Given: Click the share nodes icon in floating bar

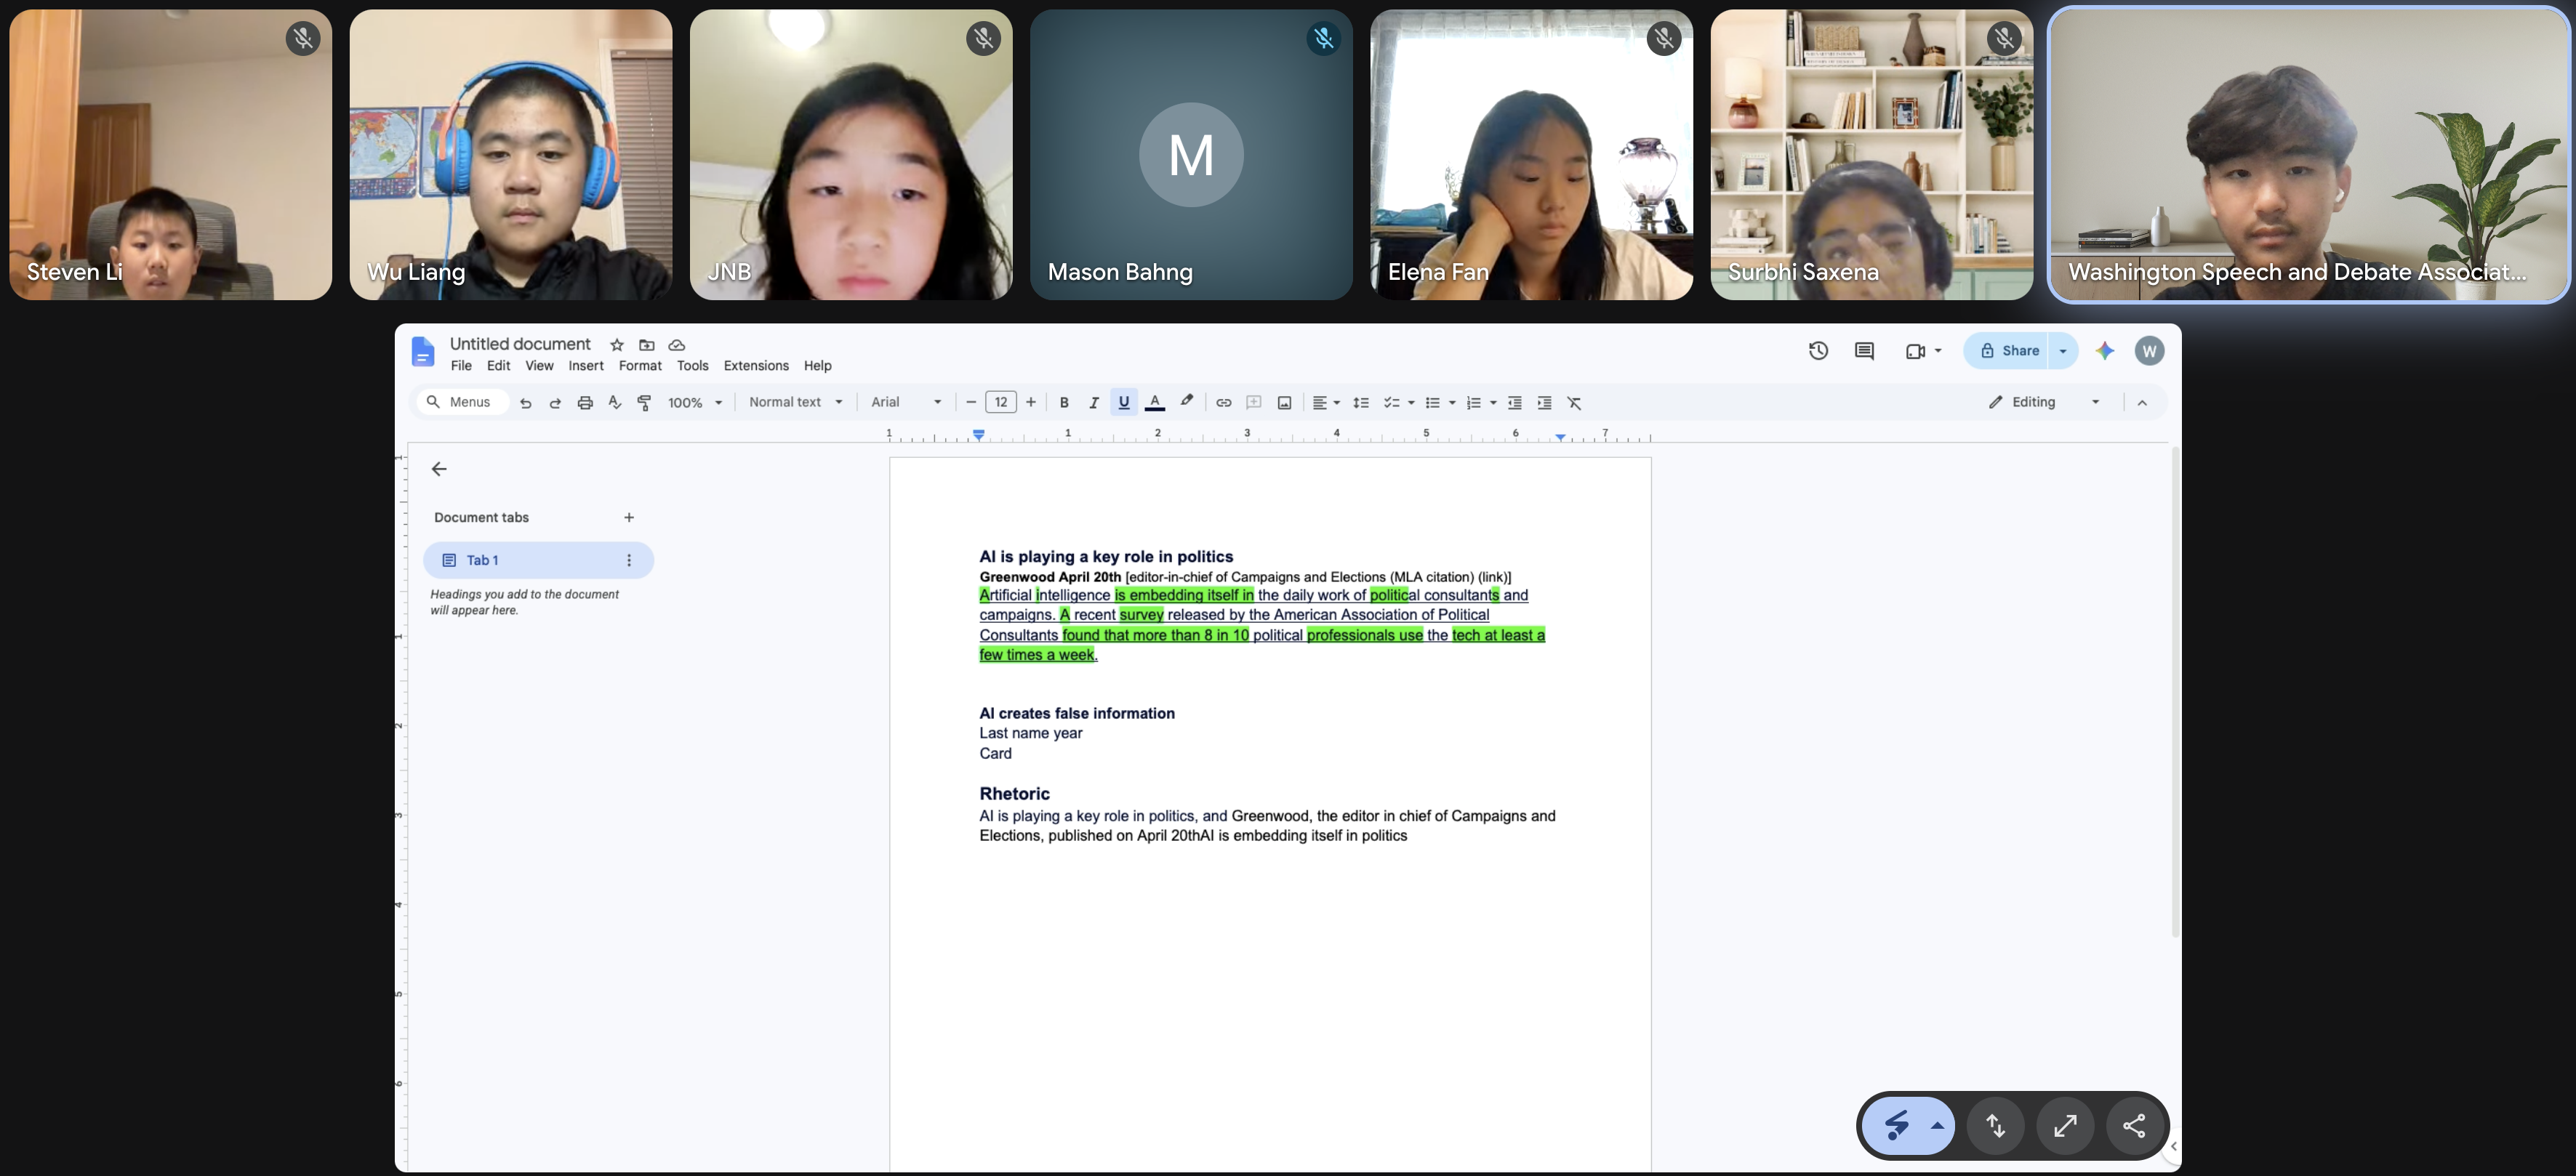Looking at the screenshot, I should (x=2134, y=1126).
